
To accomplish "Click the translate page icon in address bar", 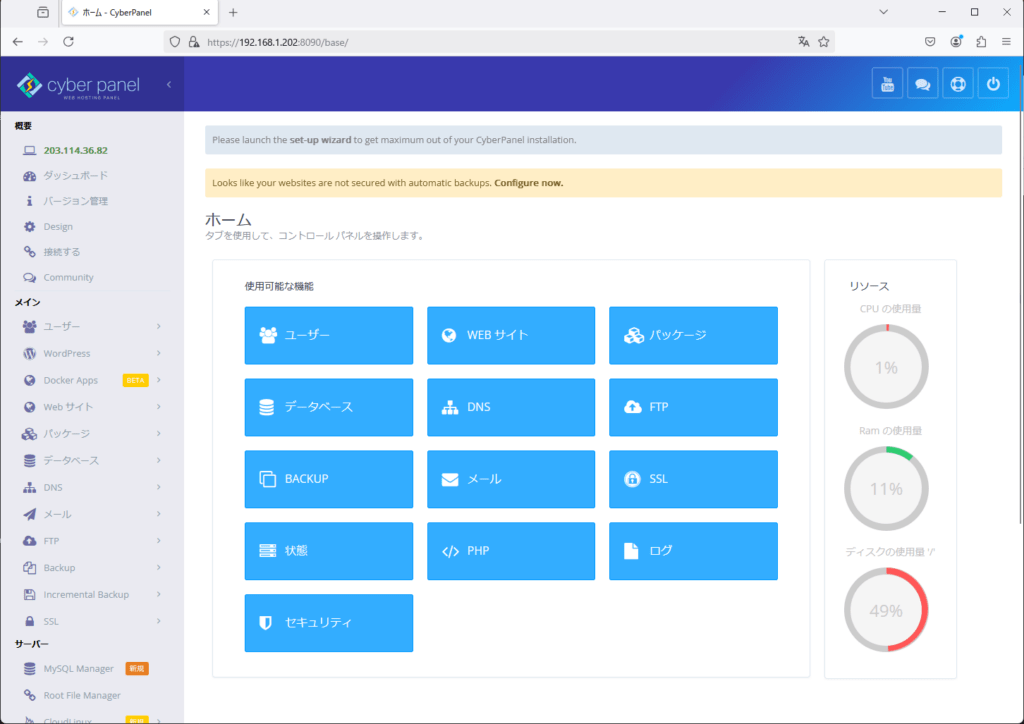I will coord(803,41).
